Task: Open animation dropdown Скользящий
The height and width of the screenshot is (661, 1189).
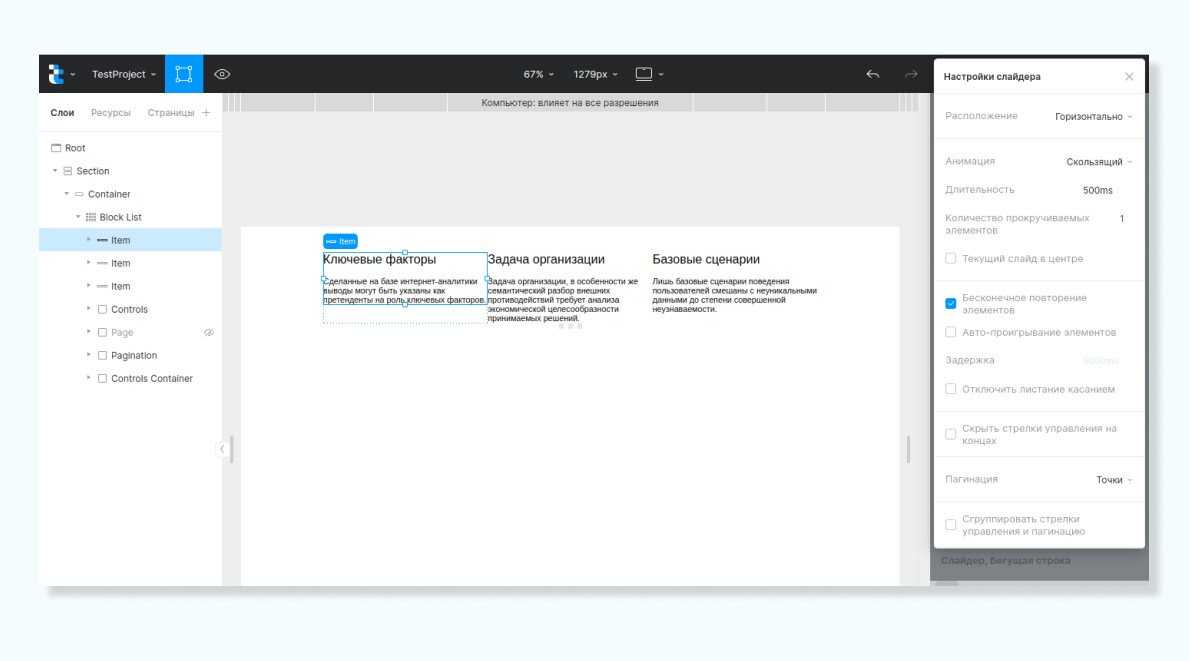Action: click(1099, 161)
